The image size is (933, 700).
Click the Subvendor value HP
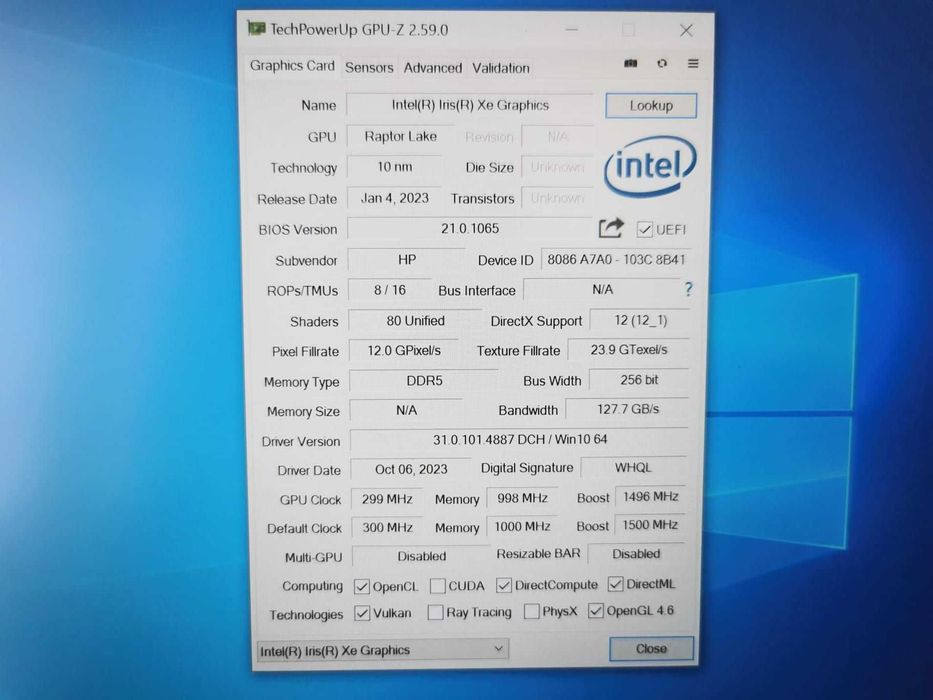406,260
